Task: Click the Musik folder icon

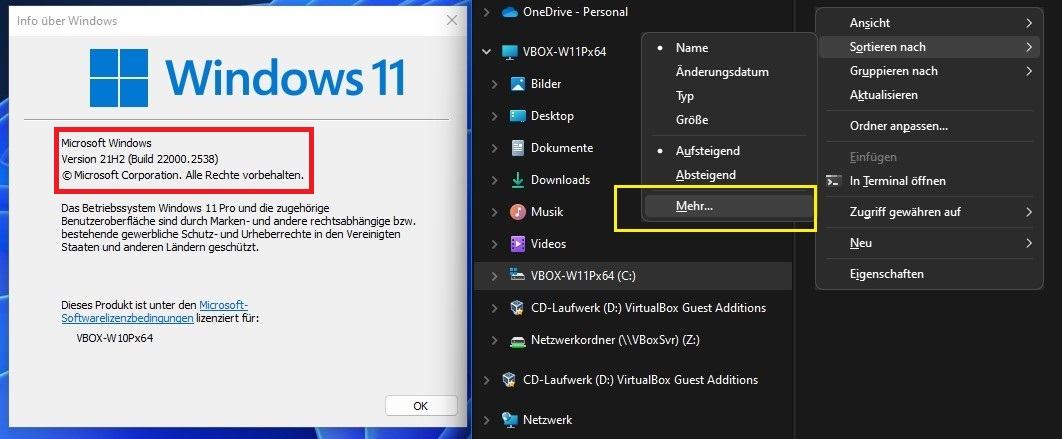Action: [x=517, y=211]
